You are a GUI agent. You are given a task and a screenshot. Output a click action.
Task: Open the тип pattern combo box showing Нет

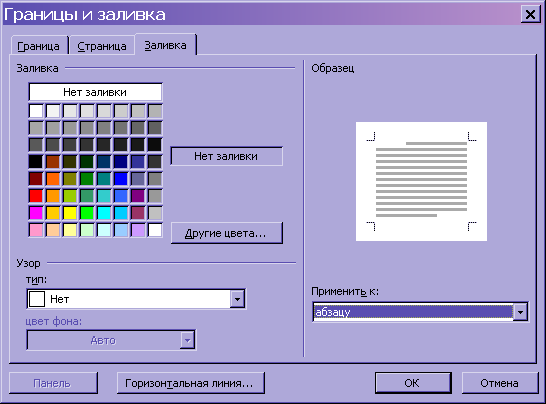pos(136,299)
